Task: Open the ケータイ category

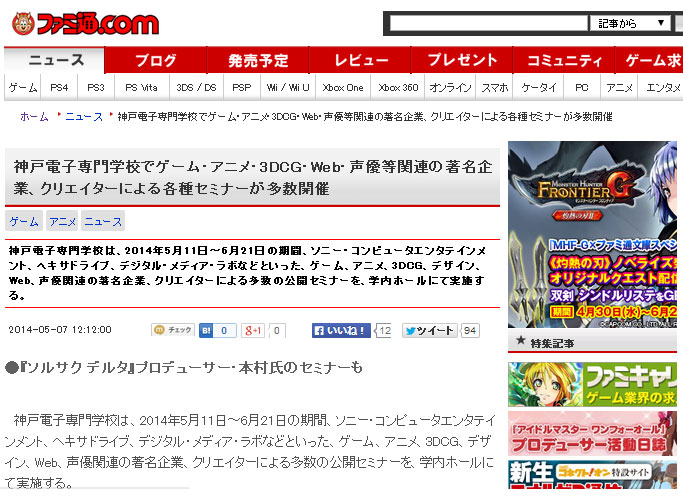Action: click(539, 88)
